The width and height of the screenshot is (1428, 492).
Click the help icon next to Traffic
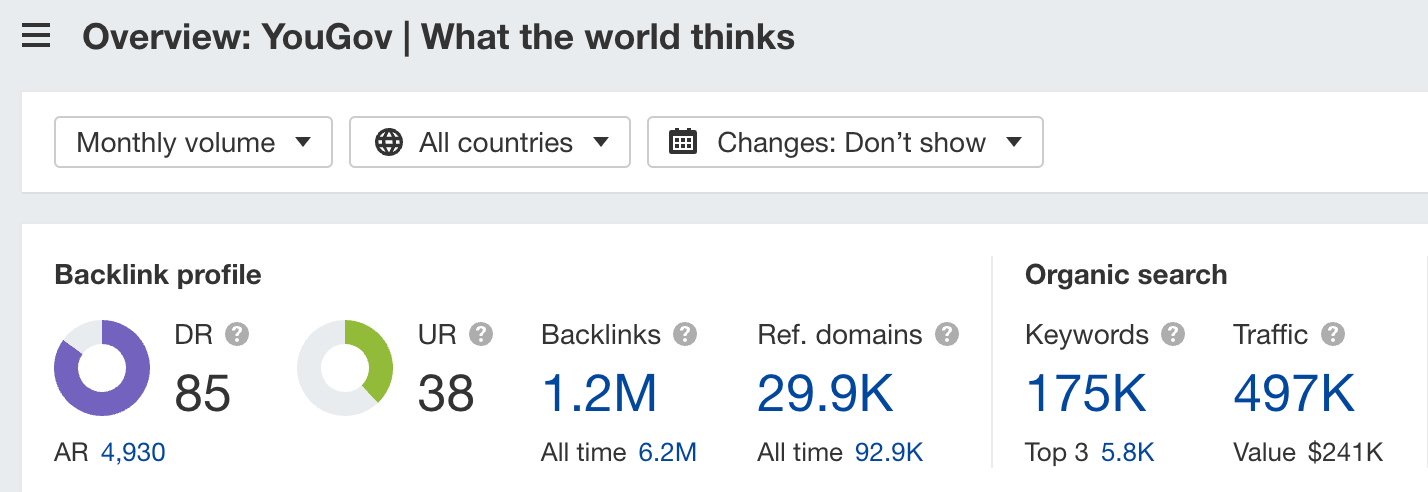[1332, 334]
